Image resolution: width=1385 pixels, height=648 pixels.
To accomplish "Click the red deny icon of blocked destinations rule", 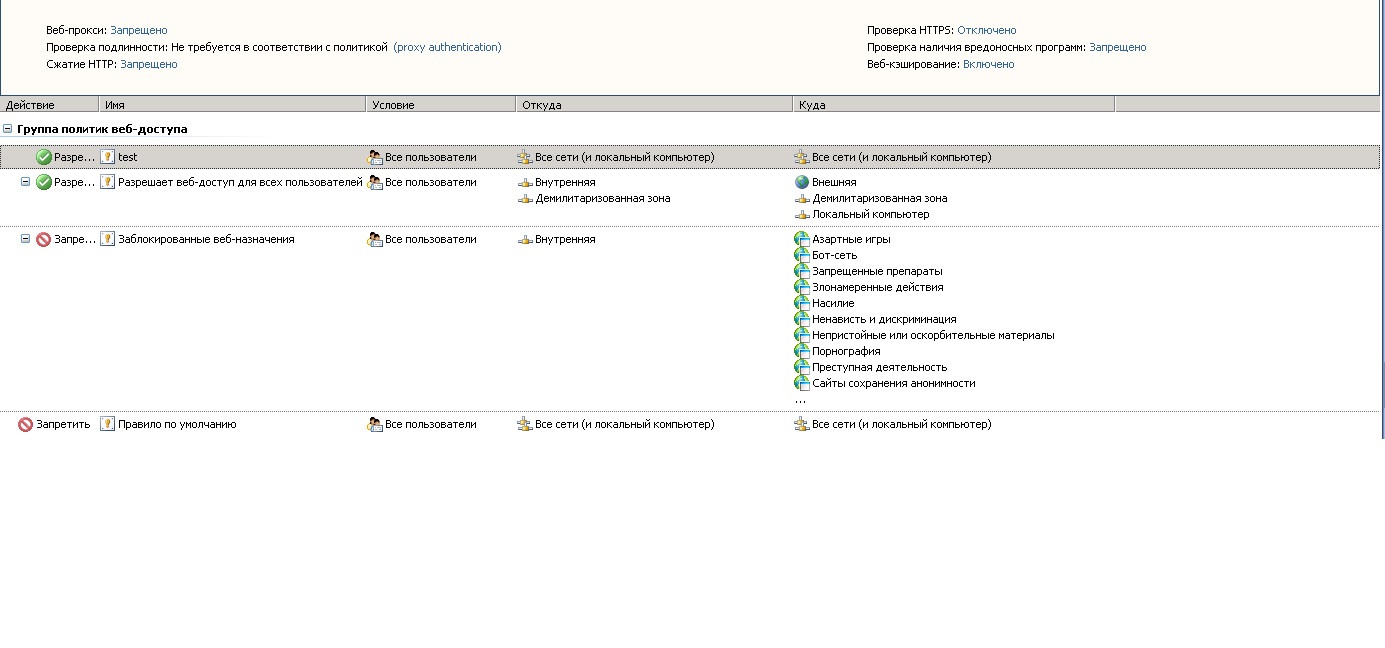I will [x=44, y=240].
